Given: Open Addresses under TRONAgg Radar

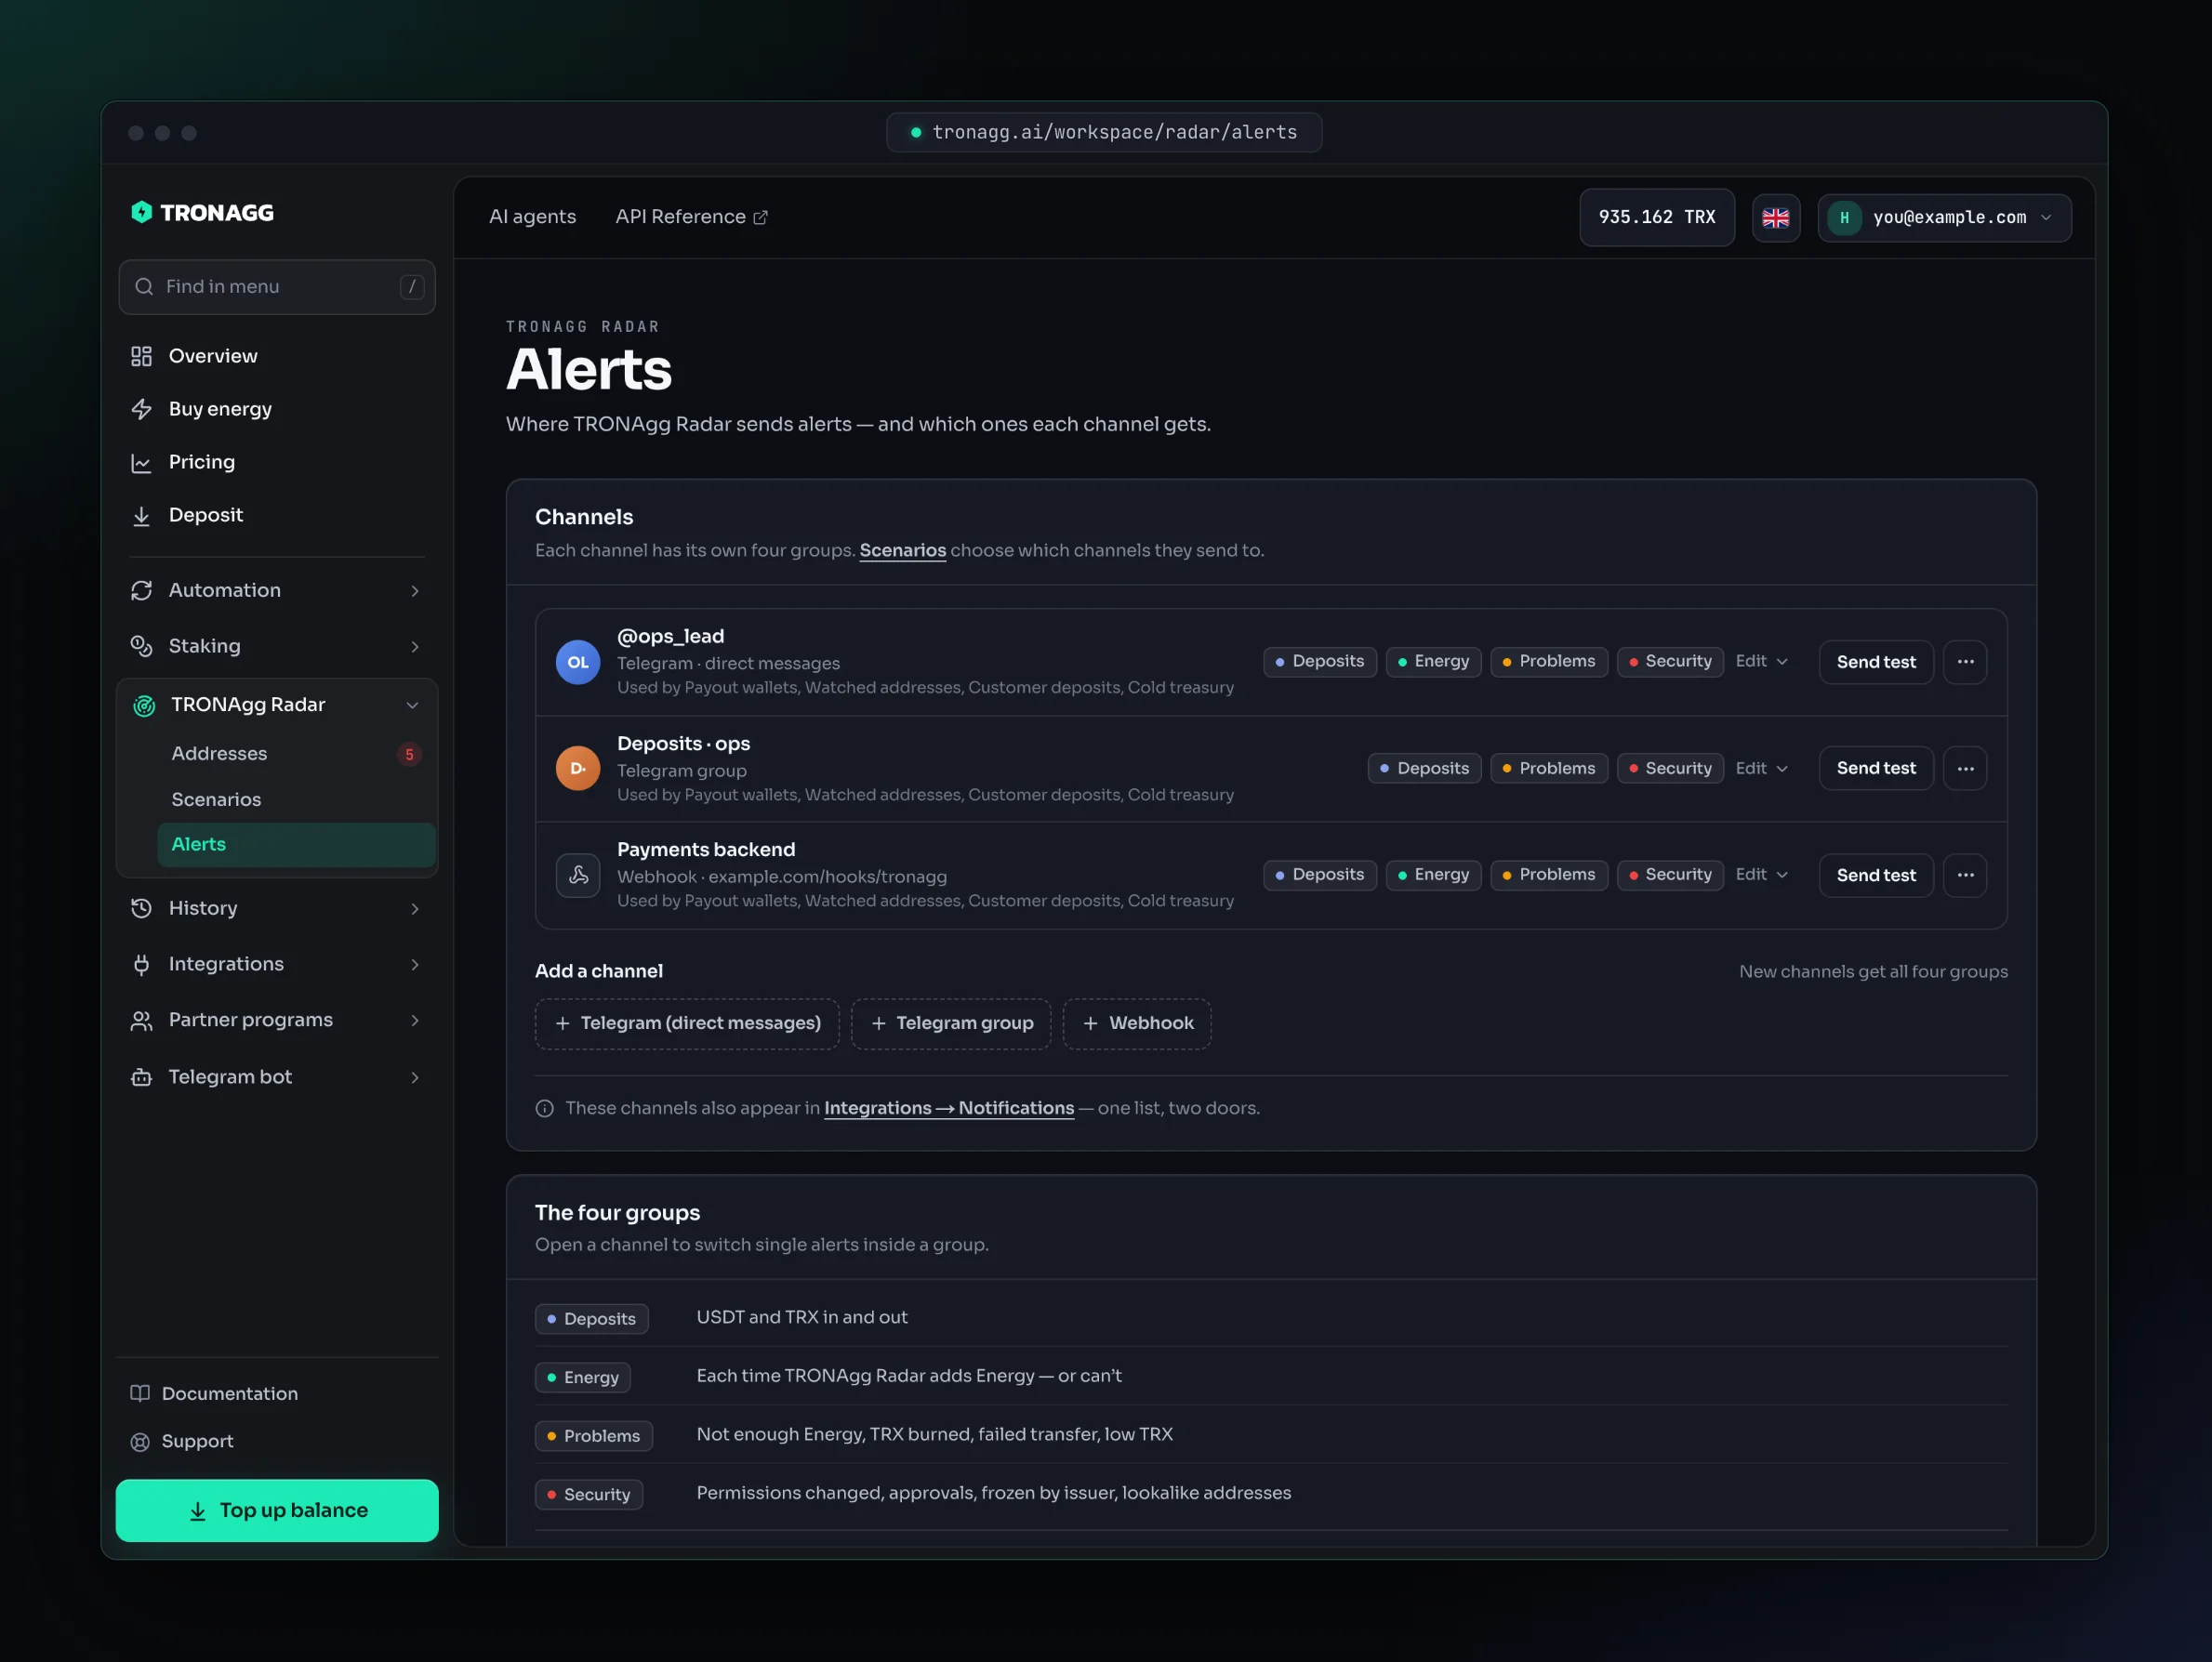Looking at the screenshot, I should coord(296,753).
